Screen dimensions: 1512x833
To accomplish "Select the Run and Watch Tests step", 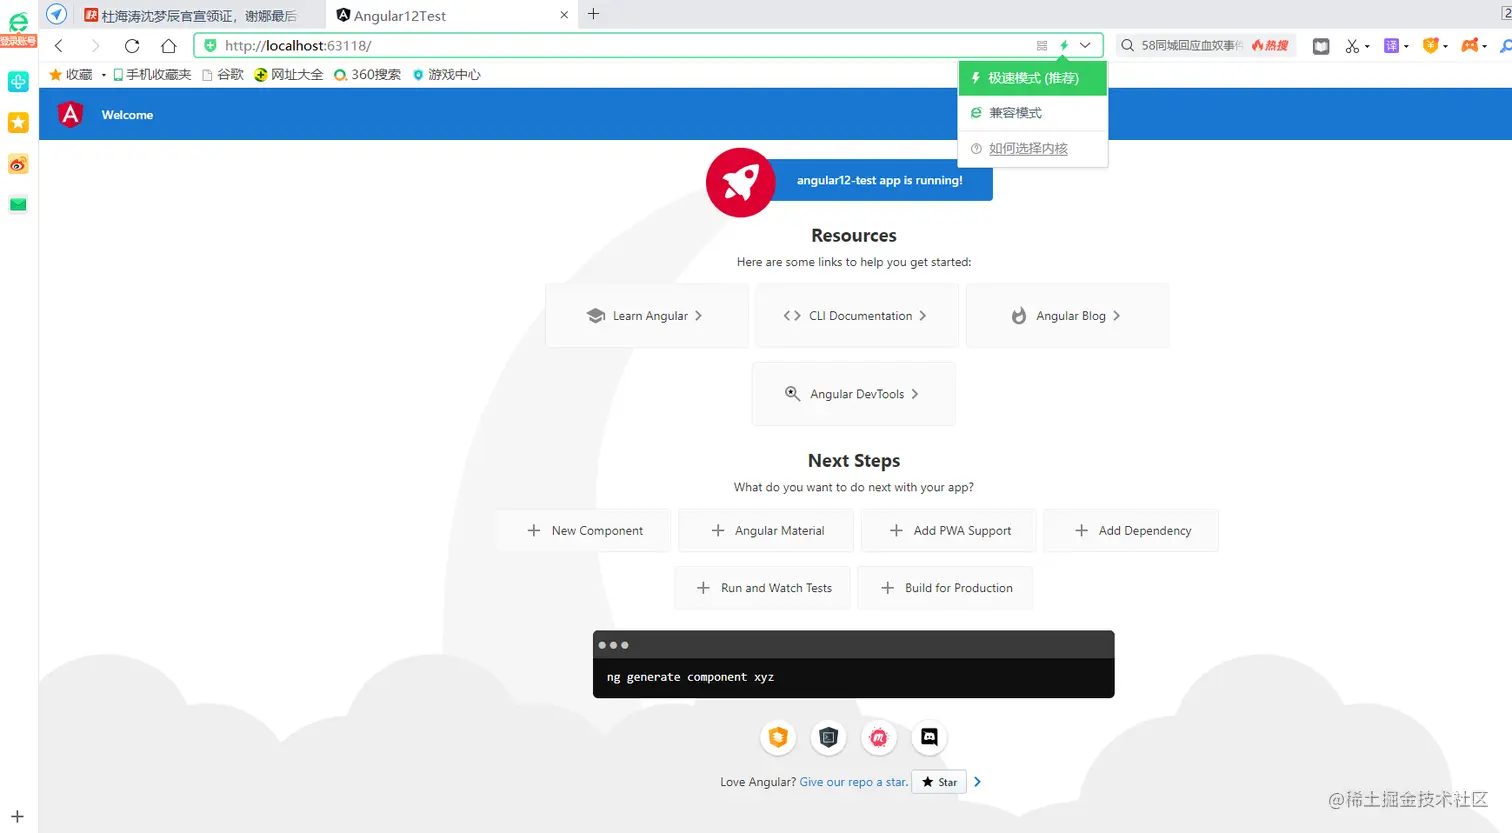I will click(x=762, y=588).
